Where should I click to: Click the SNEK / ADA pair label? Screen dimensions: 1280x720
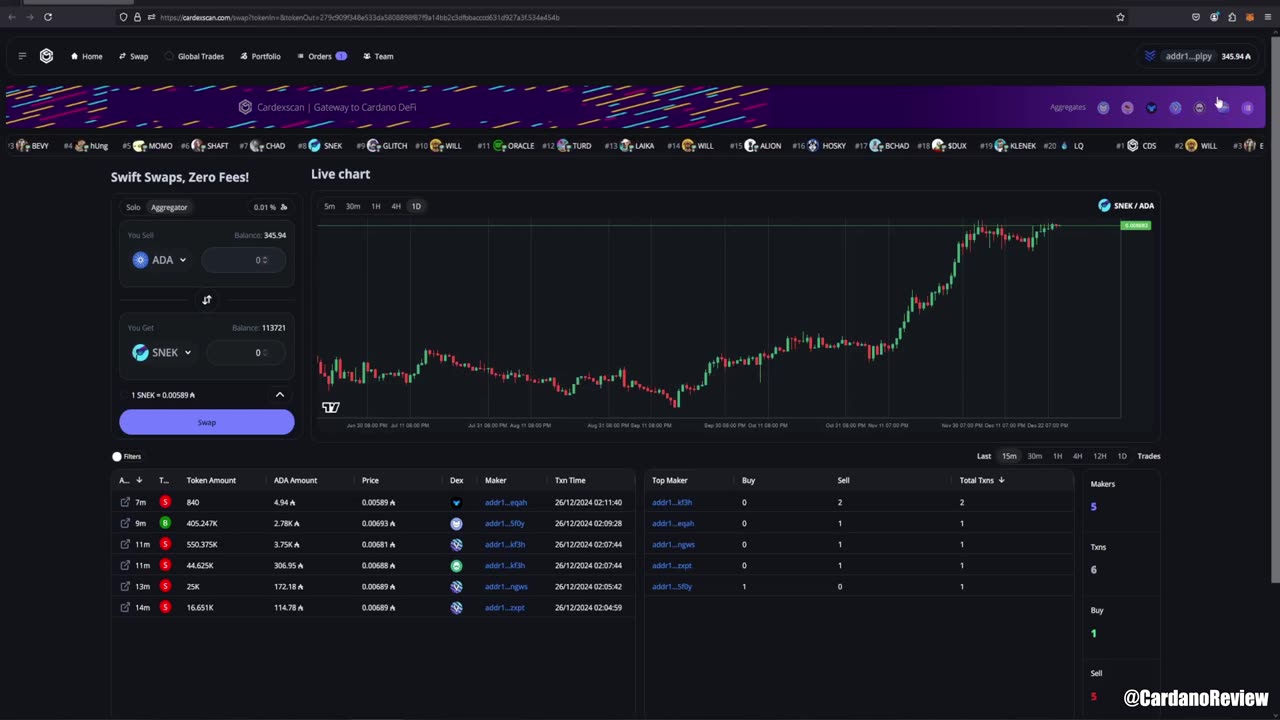pyautogui.click(x=1126, y=205)
